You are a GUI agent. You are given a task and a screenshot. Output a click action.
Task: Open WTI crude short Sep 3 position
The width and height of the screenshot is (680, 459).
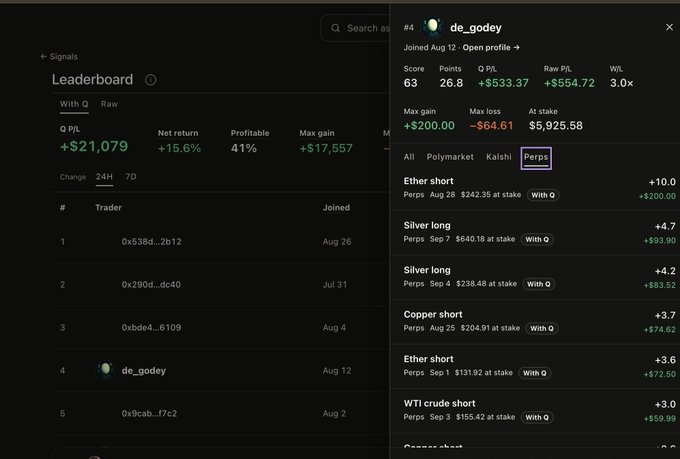coord(535,411)
